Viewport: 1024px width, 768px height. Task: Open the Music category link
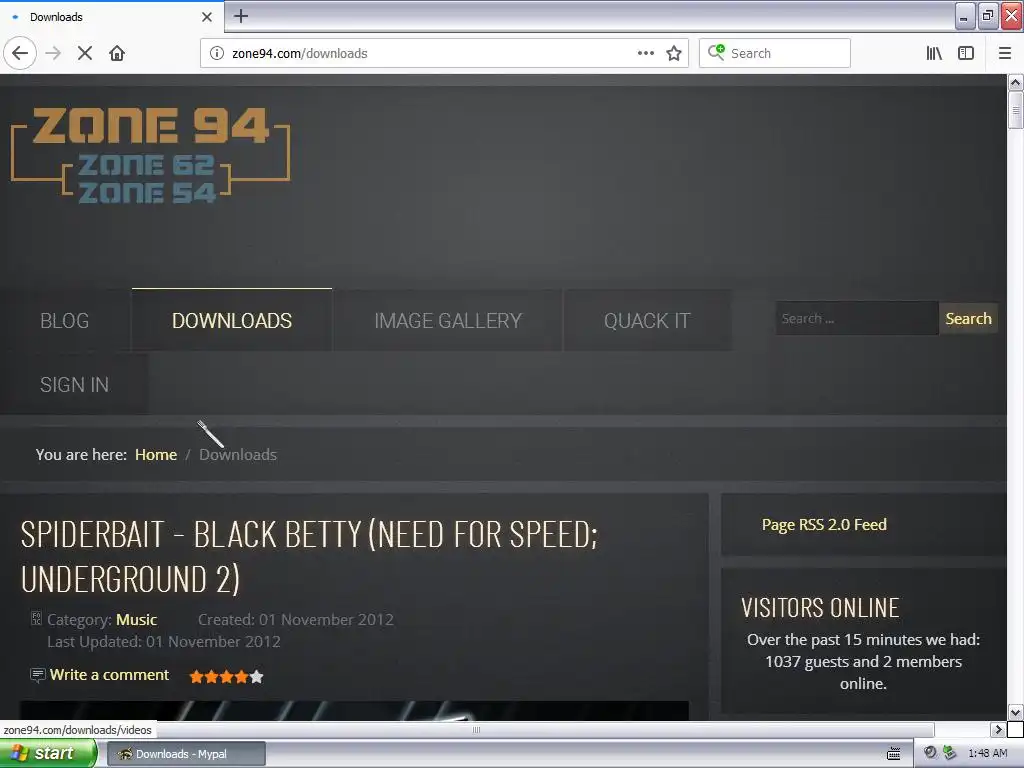point(136,620)
